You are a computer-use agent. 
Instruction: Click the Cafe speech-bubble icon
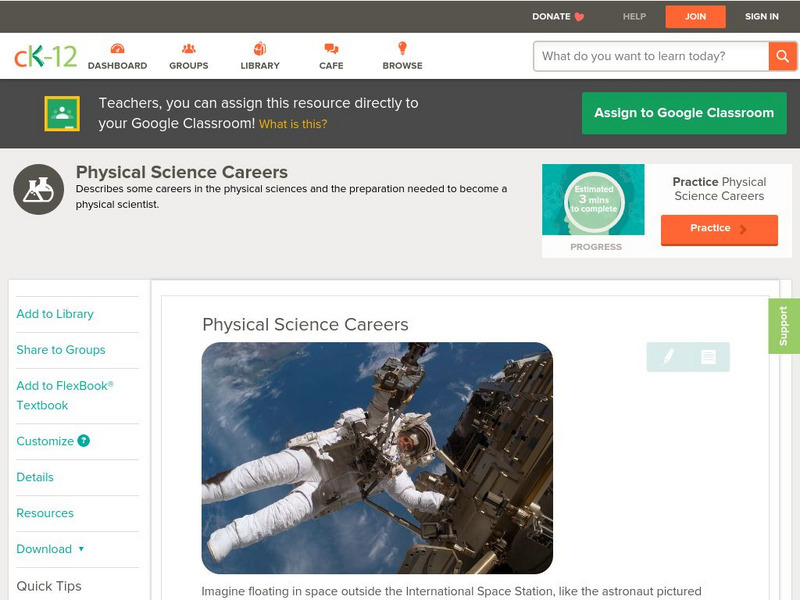click(x=330, y=47)
